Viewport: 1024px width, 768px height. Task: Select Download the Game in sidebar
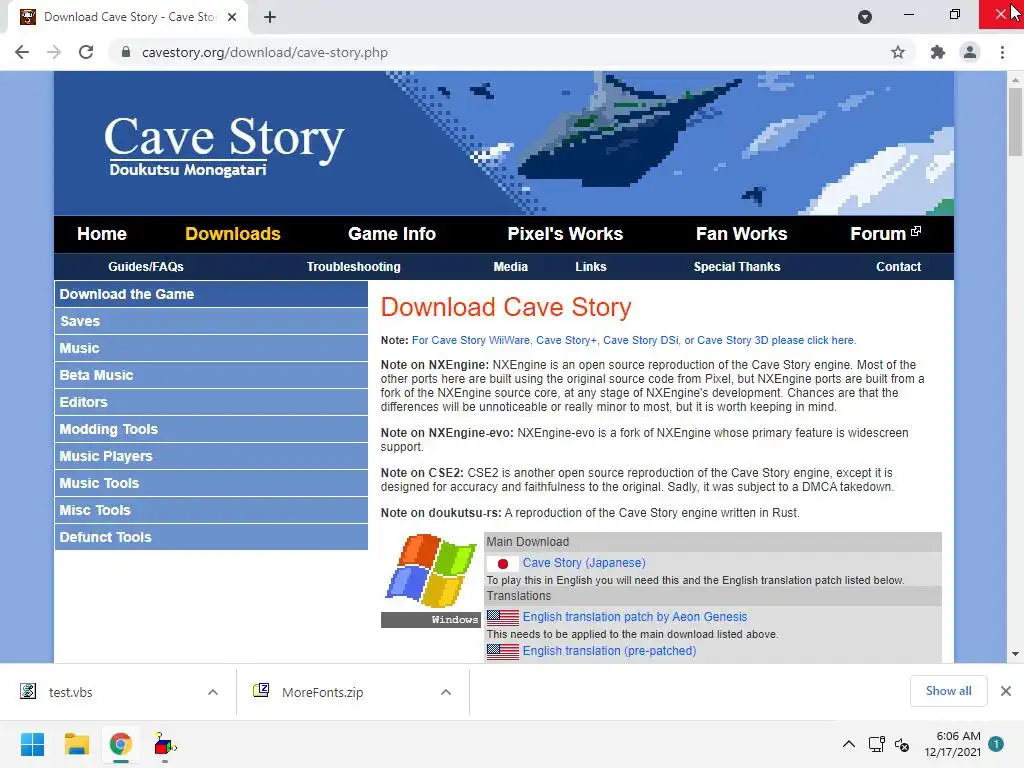coord(212,295)
